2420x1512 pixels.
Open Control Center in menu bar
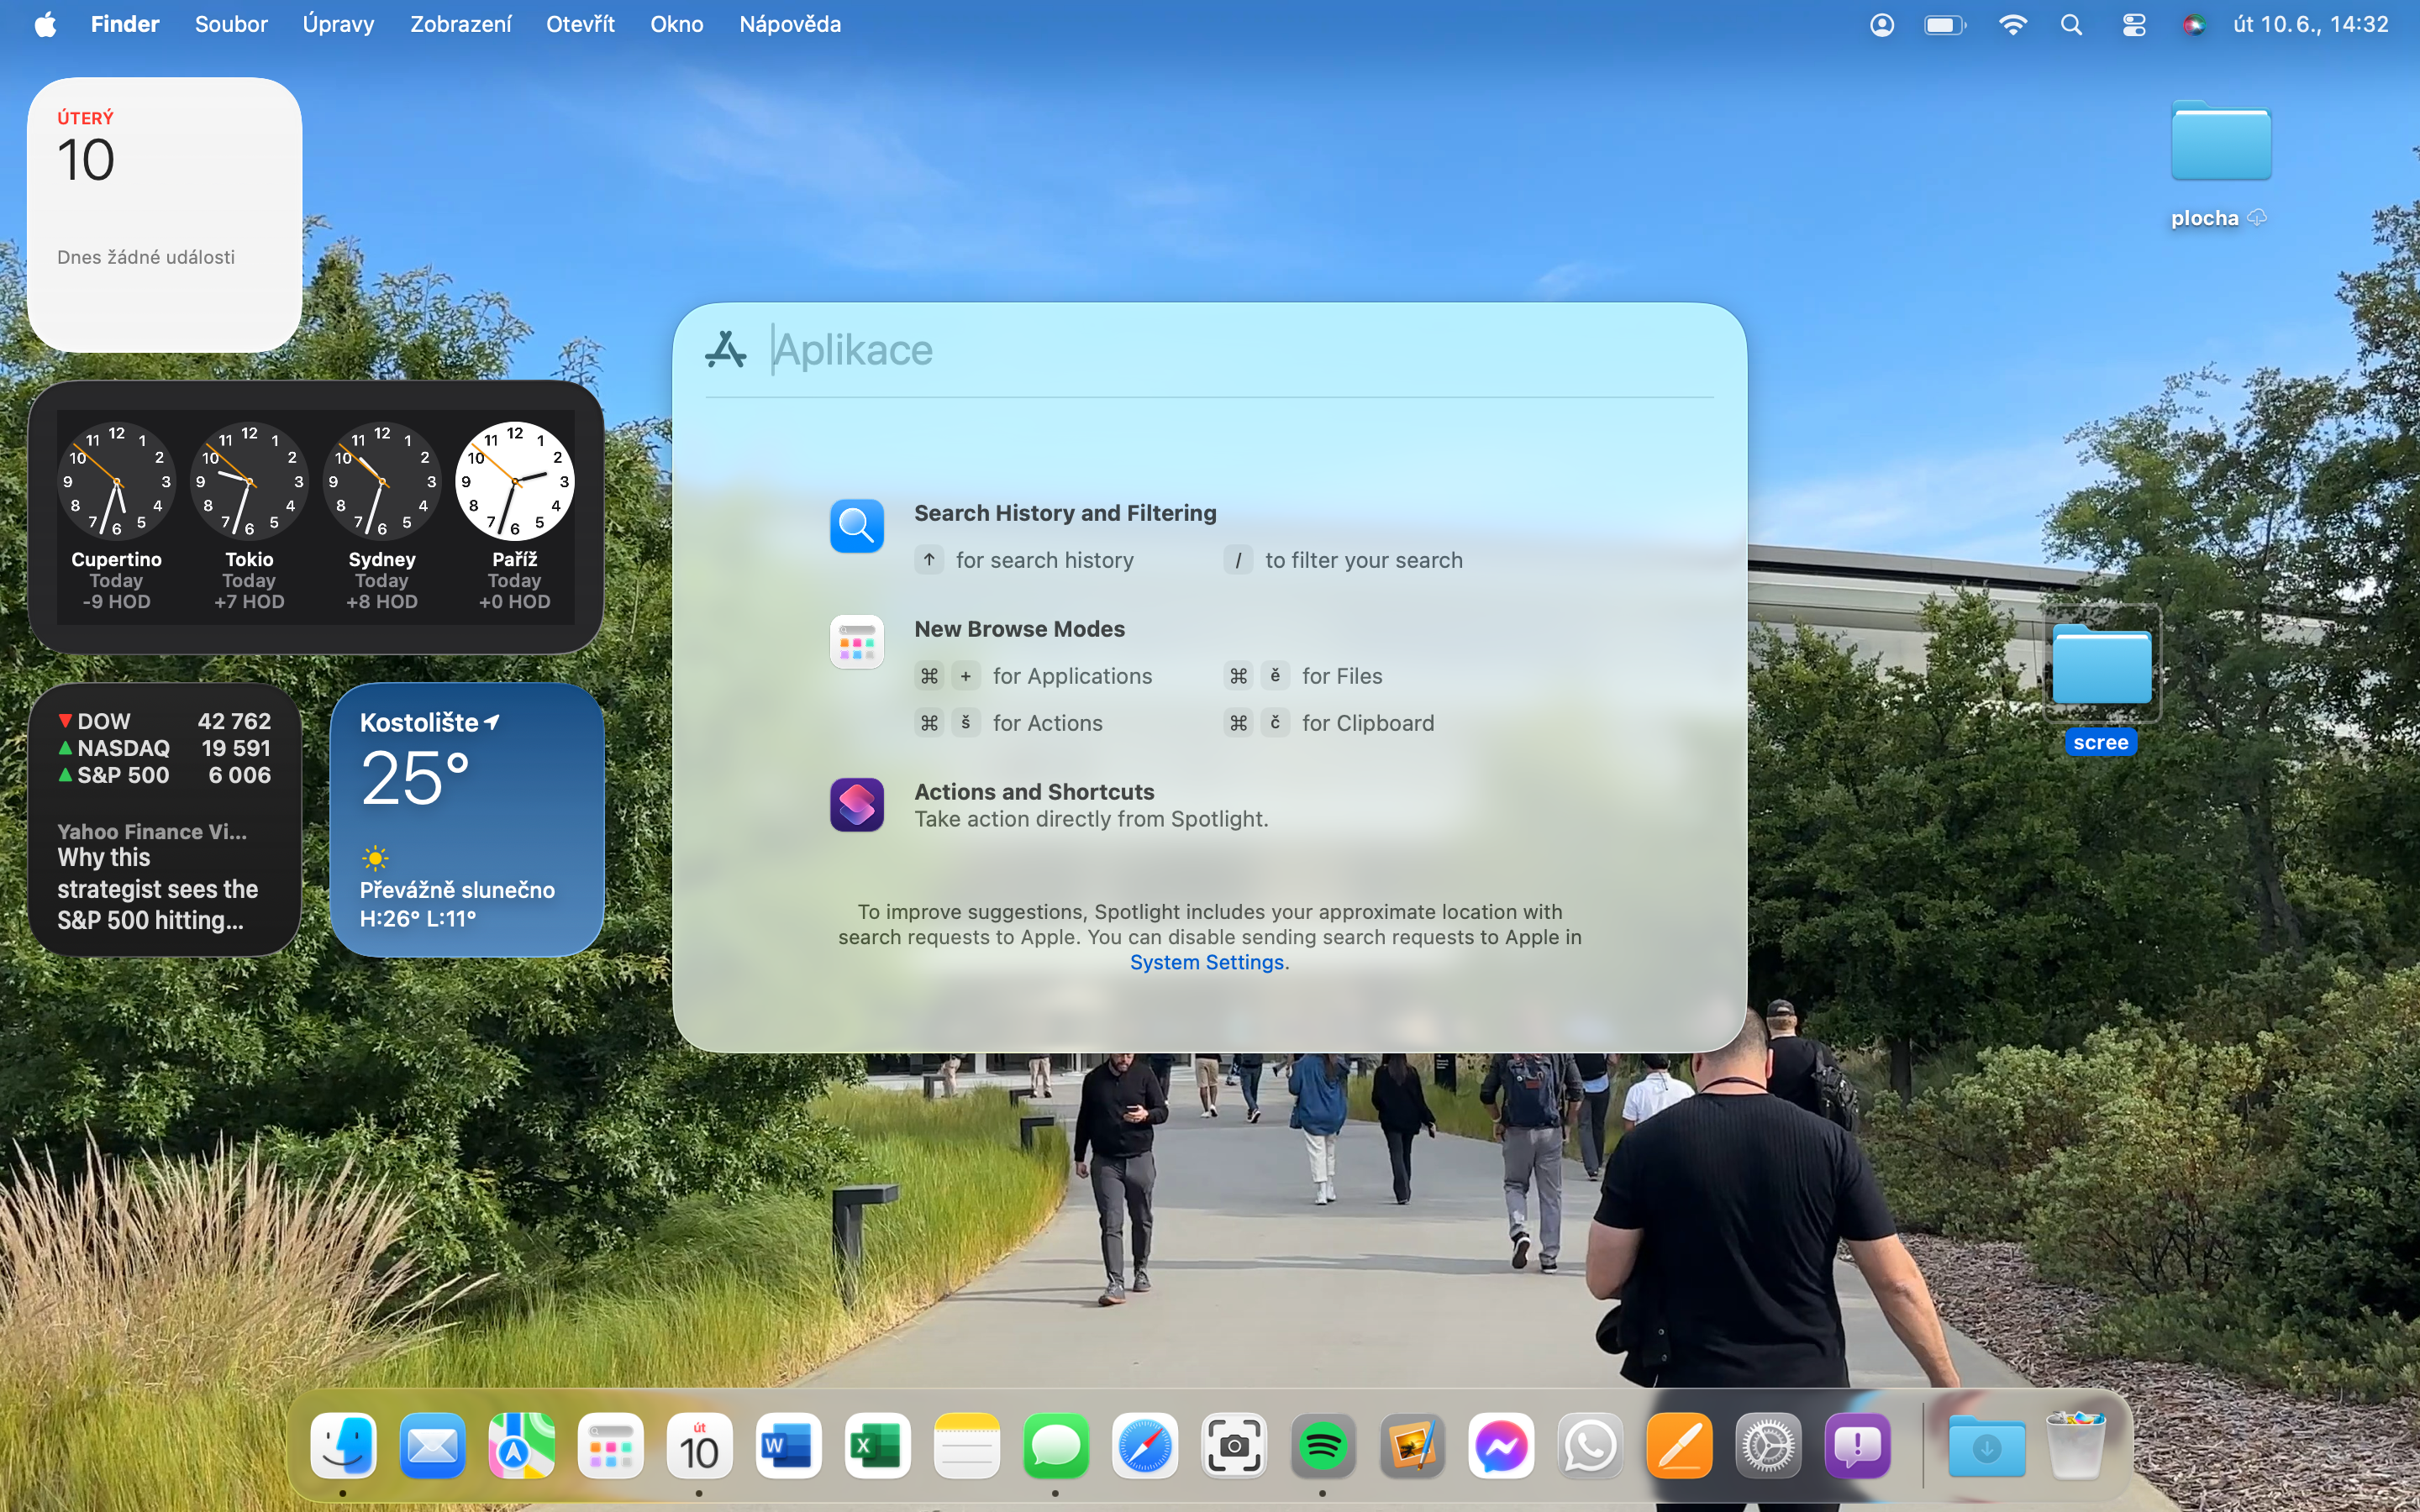2133,25
